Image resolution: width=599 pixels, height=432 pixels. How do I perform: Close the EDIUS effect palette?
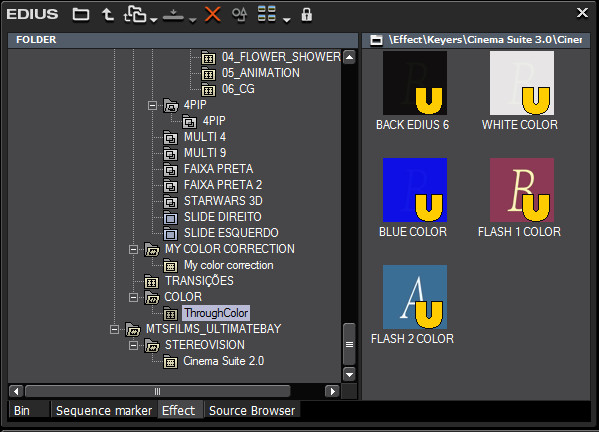pos(582,13)
